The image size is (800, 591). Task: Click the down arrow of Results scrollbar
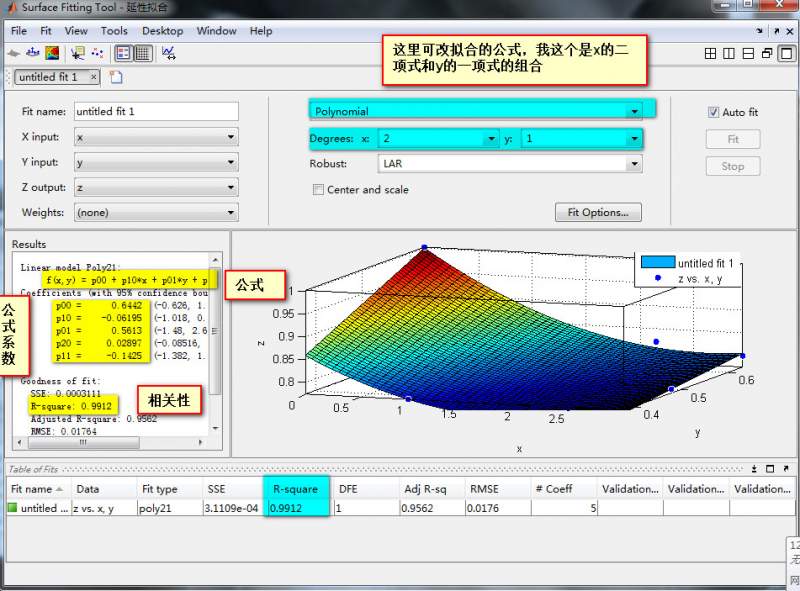(216, 428)
